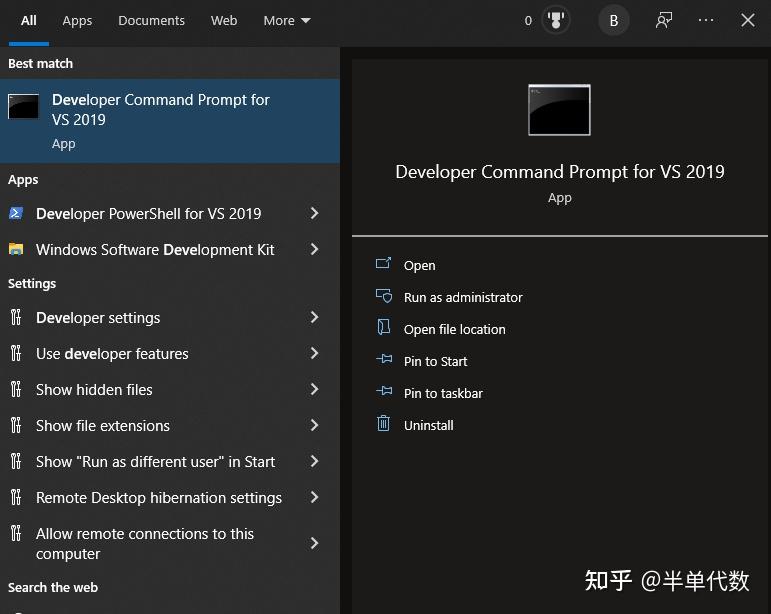Open the three-dot options menu
Screen dimensions: 771x614
coord(706,20)
